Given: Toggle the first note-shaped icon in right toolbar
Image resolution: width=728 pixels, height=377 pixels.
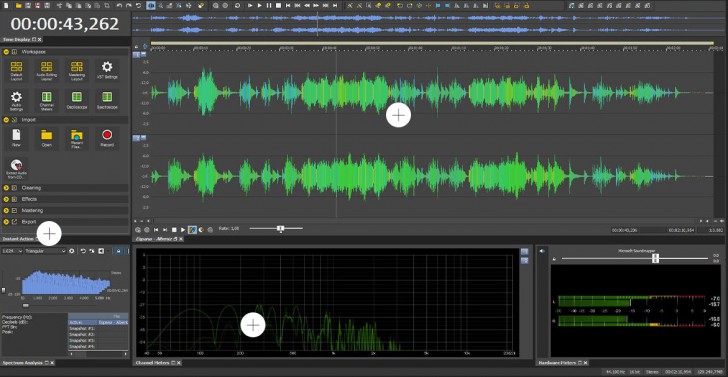Looking at the screenshot, I should coord(572,6).
